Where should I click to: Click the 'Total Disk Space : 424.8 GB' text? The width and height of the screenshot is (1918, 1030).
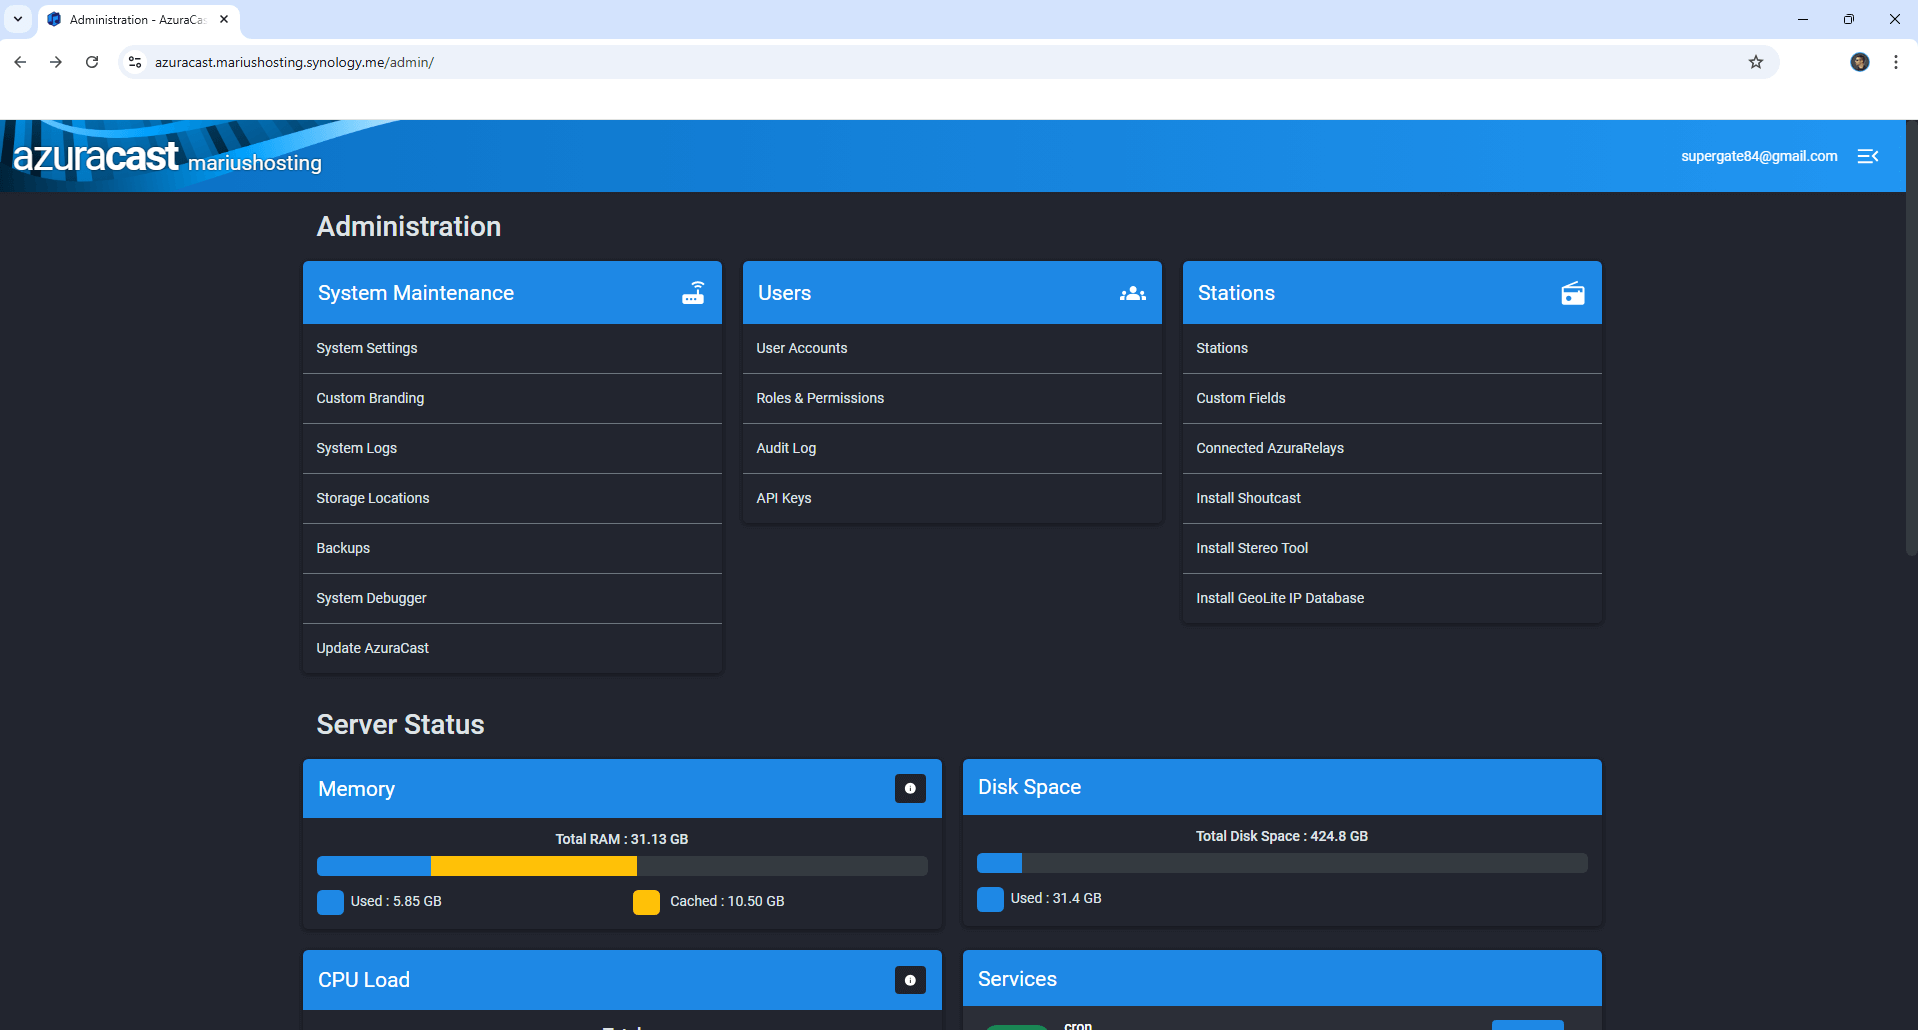1282,836
